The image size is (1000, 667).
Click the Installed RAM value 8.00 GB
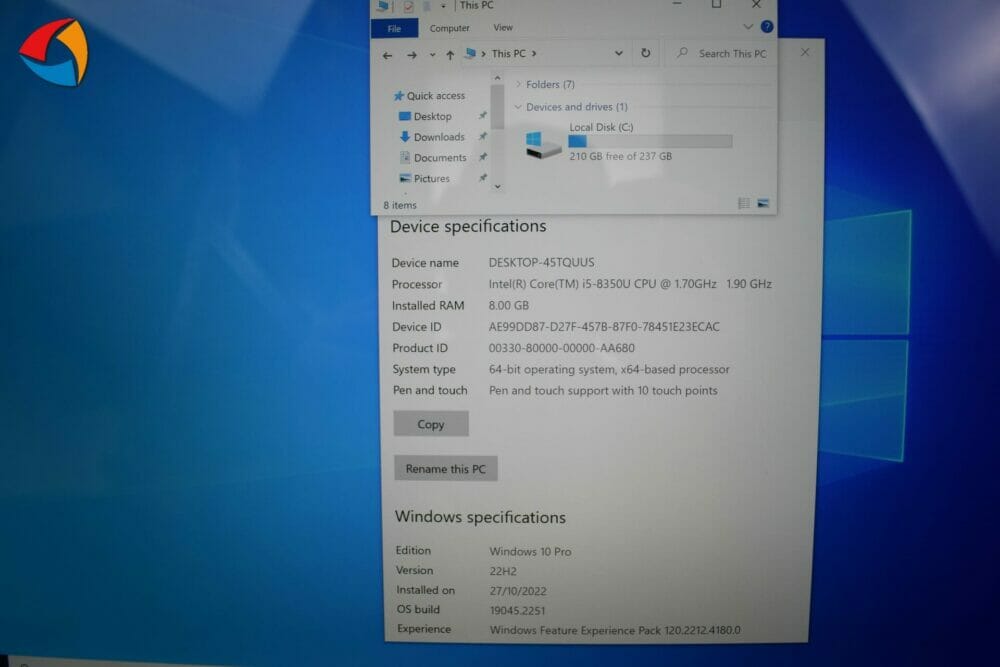tap(508, 305)
